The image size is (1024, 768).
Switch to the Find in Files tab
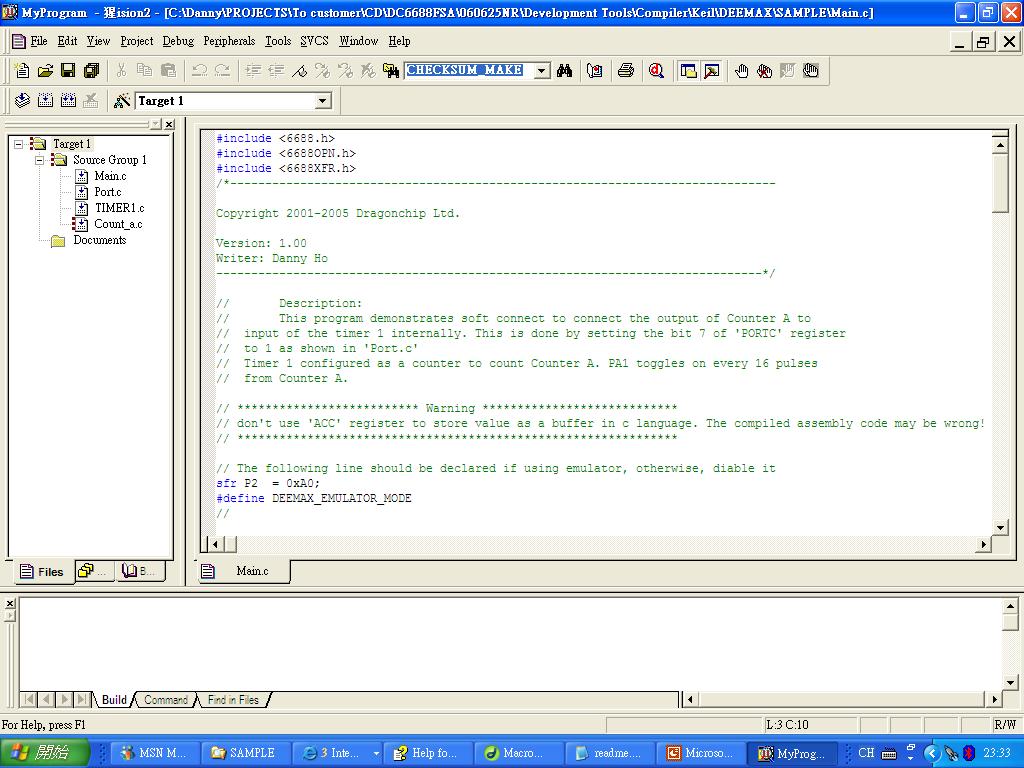233,699
